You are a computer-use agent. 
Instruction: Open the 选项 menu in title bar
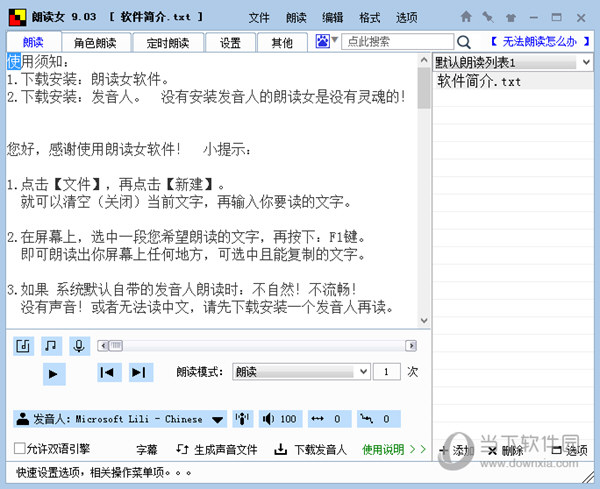[x=406, y=18]
